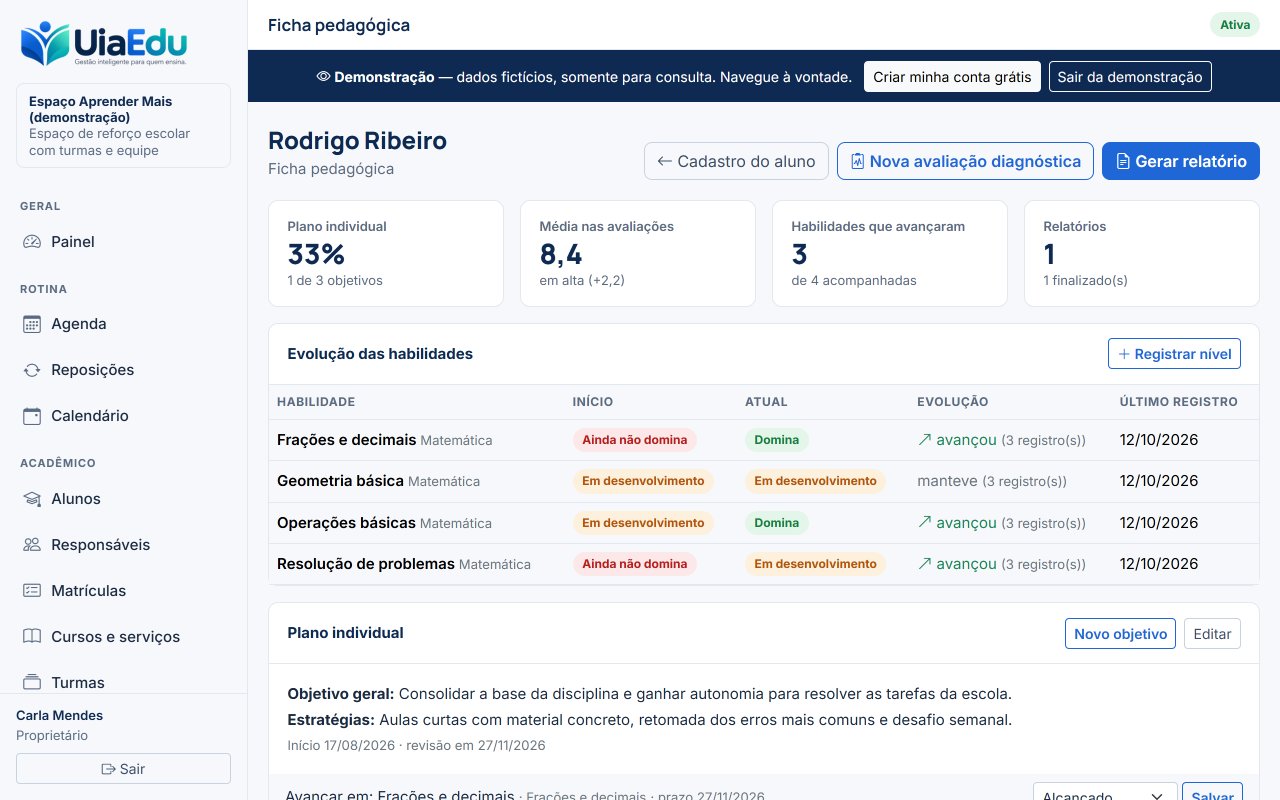Click Criar minha conta grátis button
The width and height of the screenshot is (1280, 800).
point(952,77)
